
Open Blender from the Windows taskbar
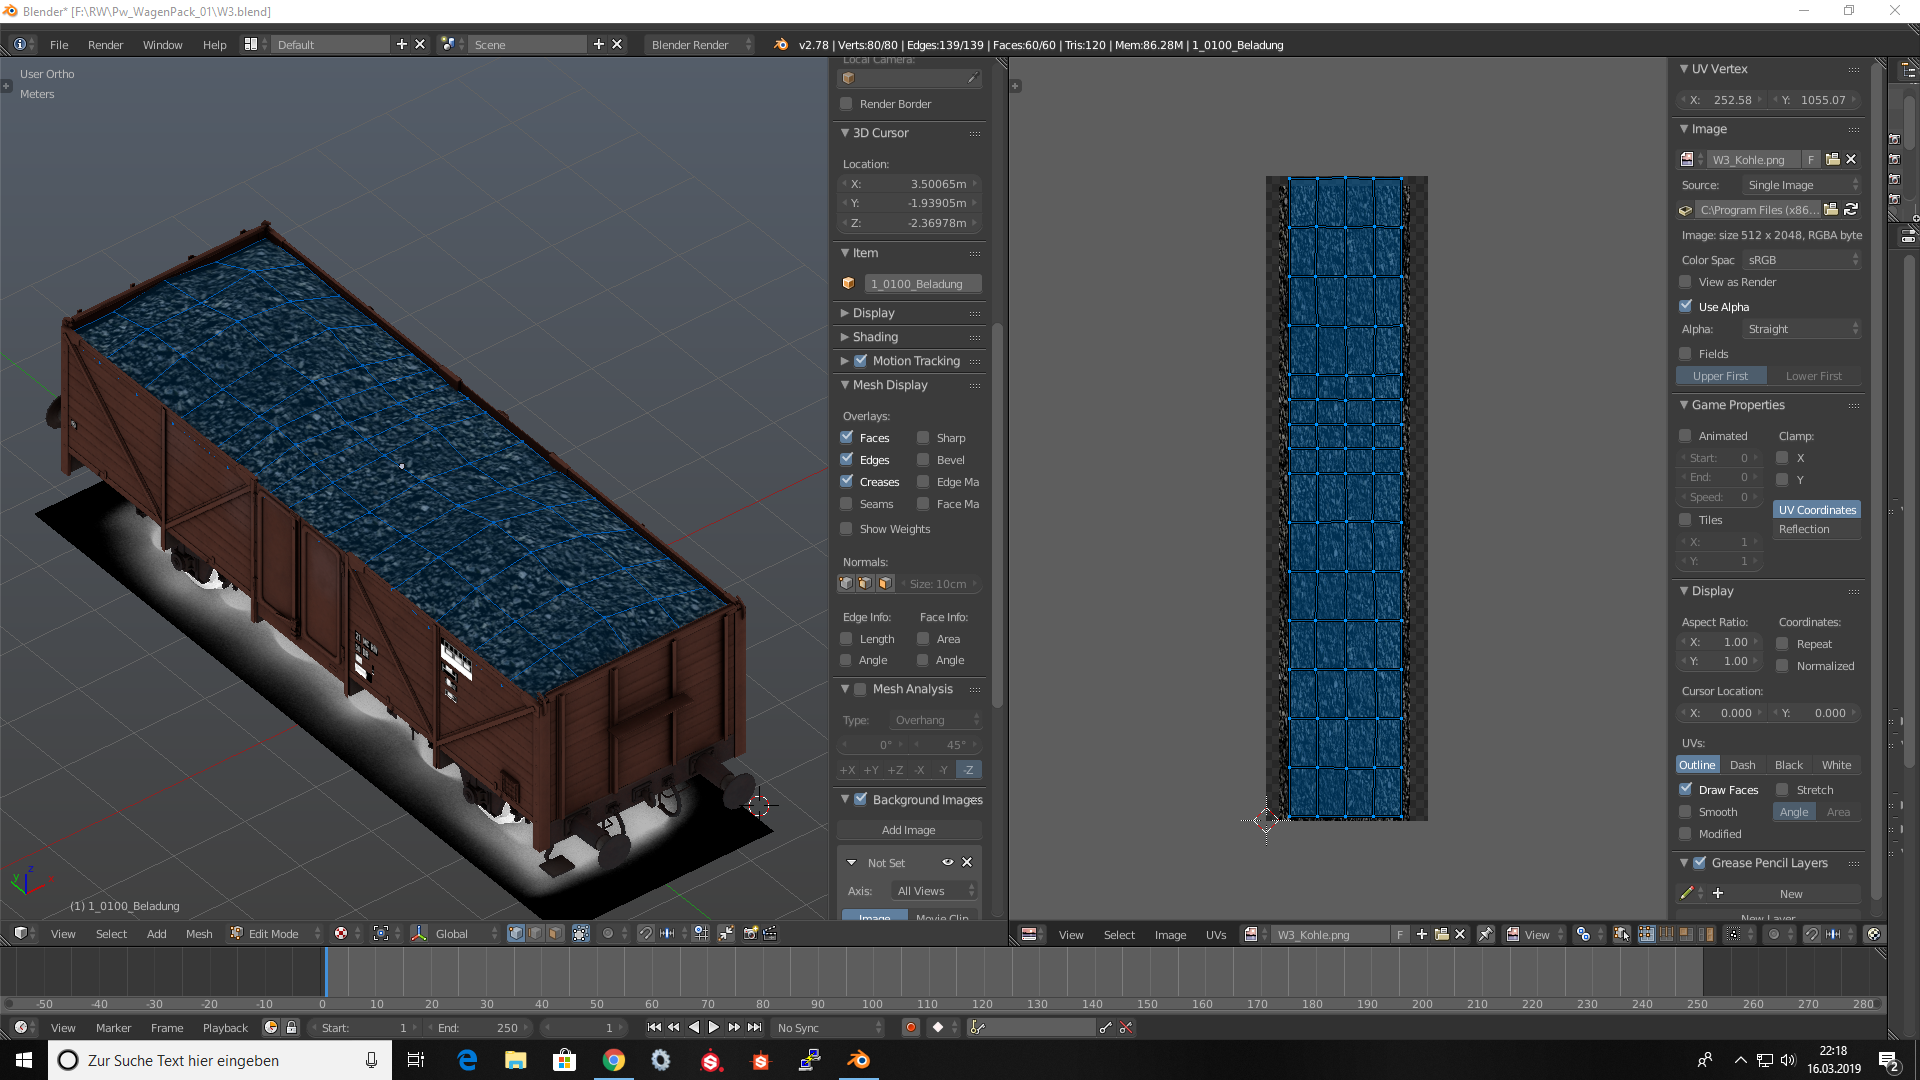pyautogui.click(x=858, y=1060)
